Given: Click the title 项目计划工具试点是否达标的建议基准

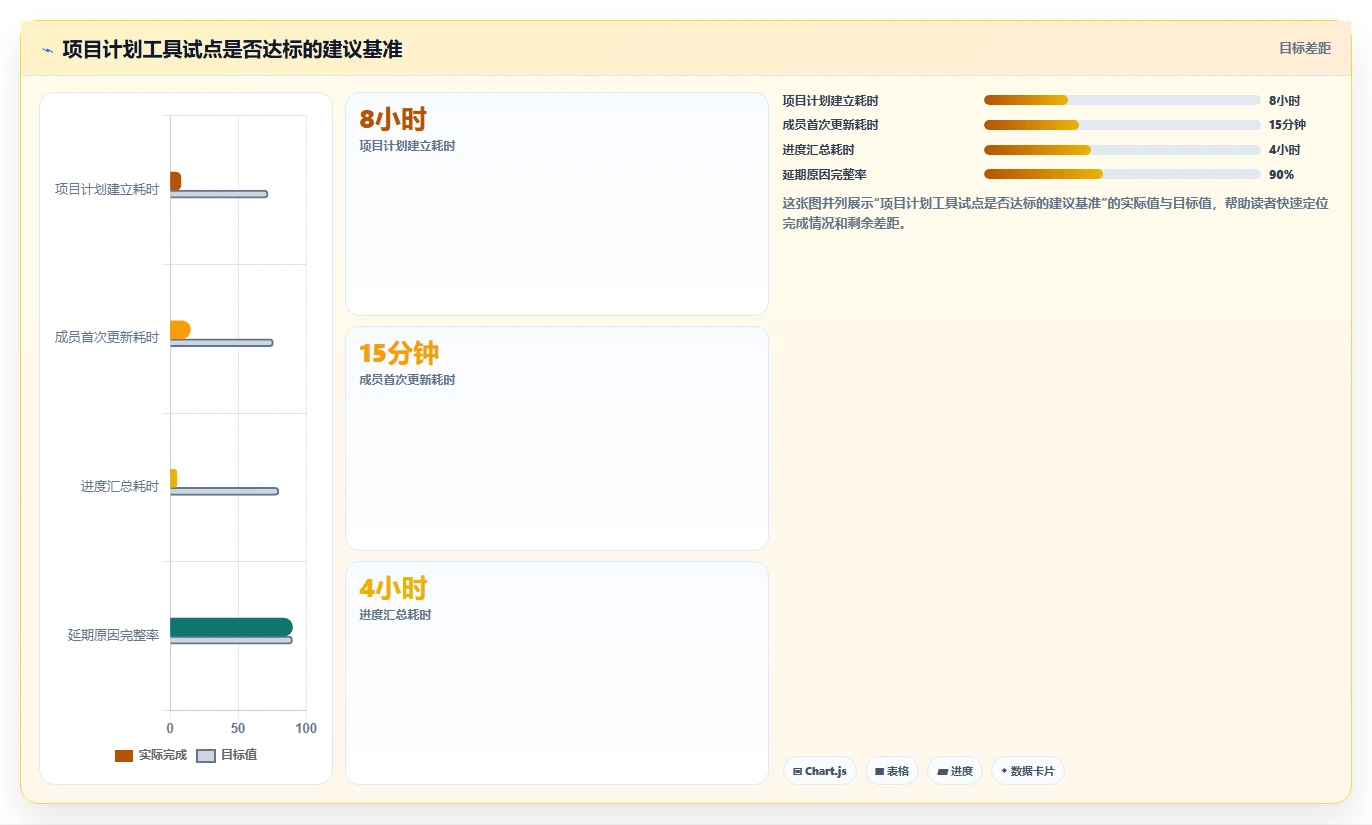Looking at the screenshot, I should tap(232, 49).
